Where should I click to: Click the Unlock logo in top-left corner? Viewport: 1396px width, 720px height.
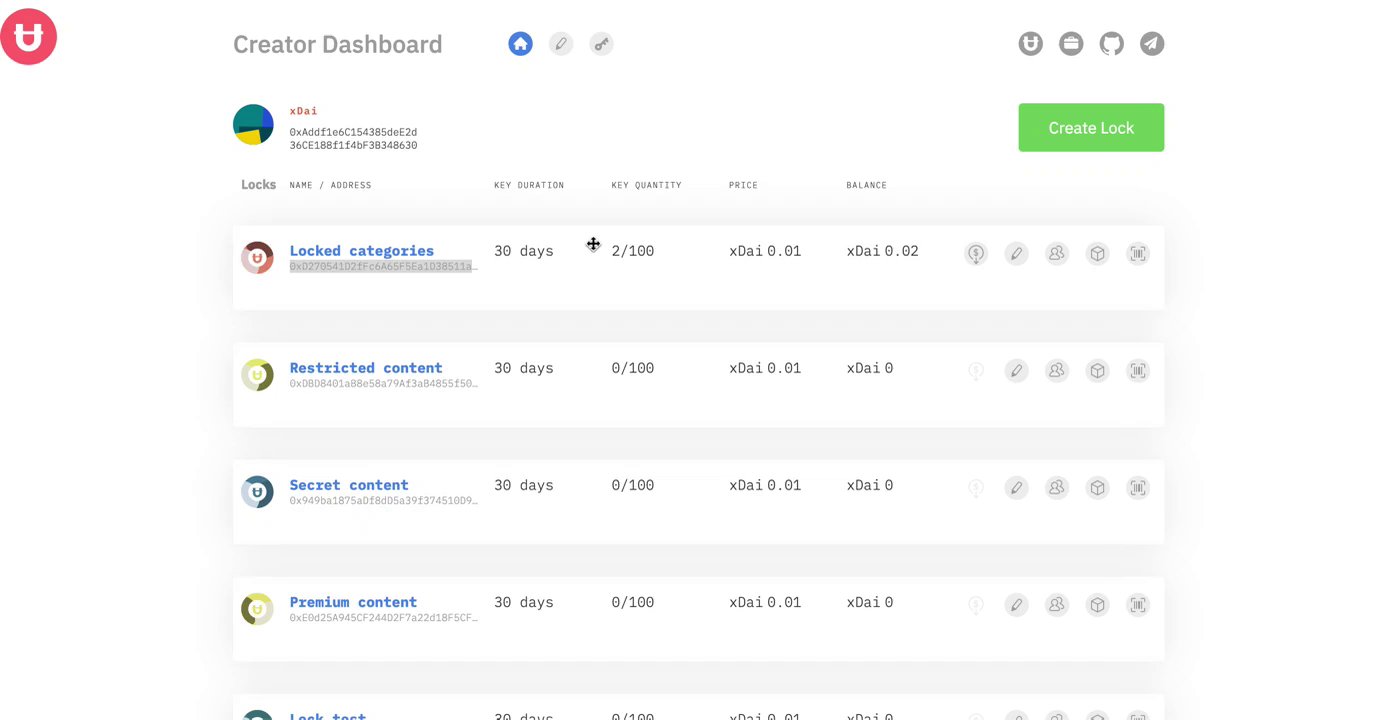point(28,37)
